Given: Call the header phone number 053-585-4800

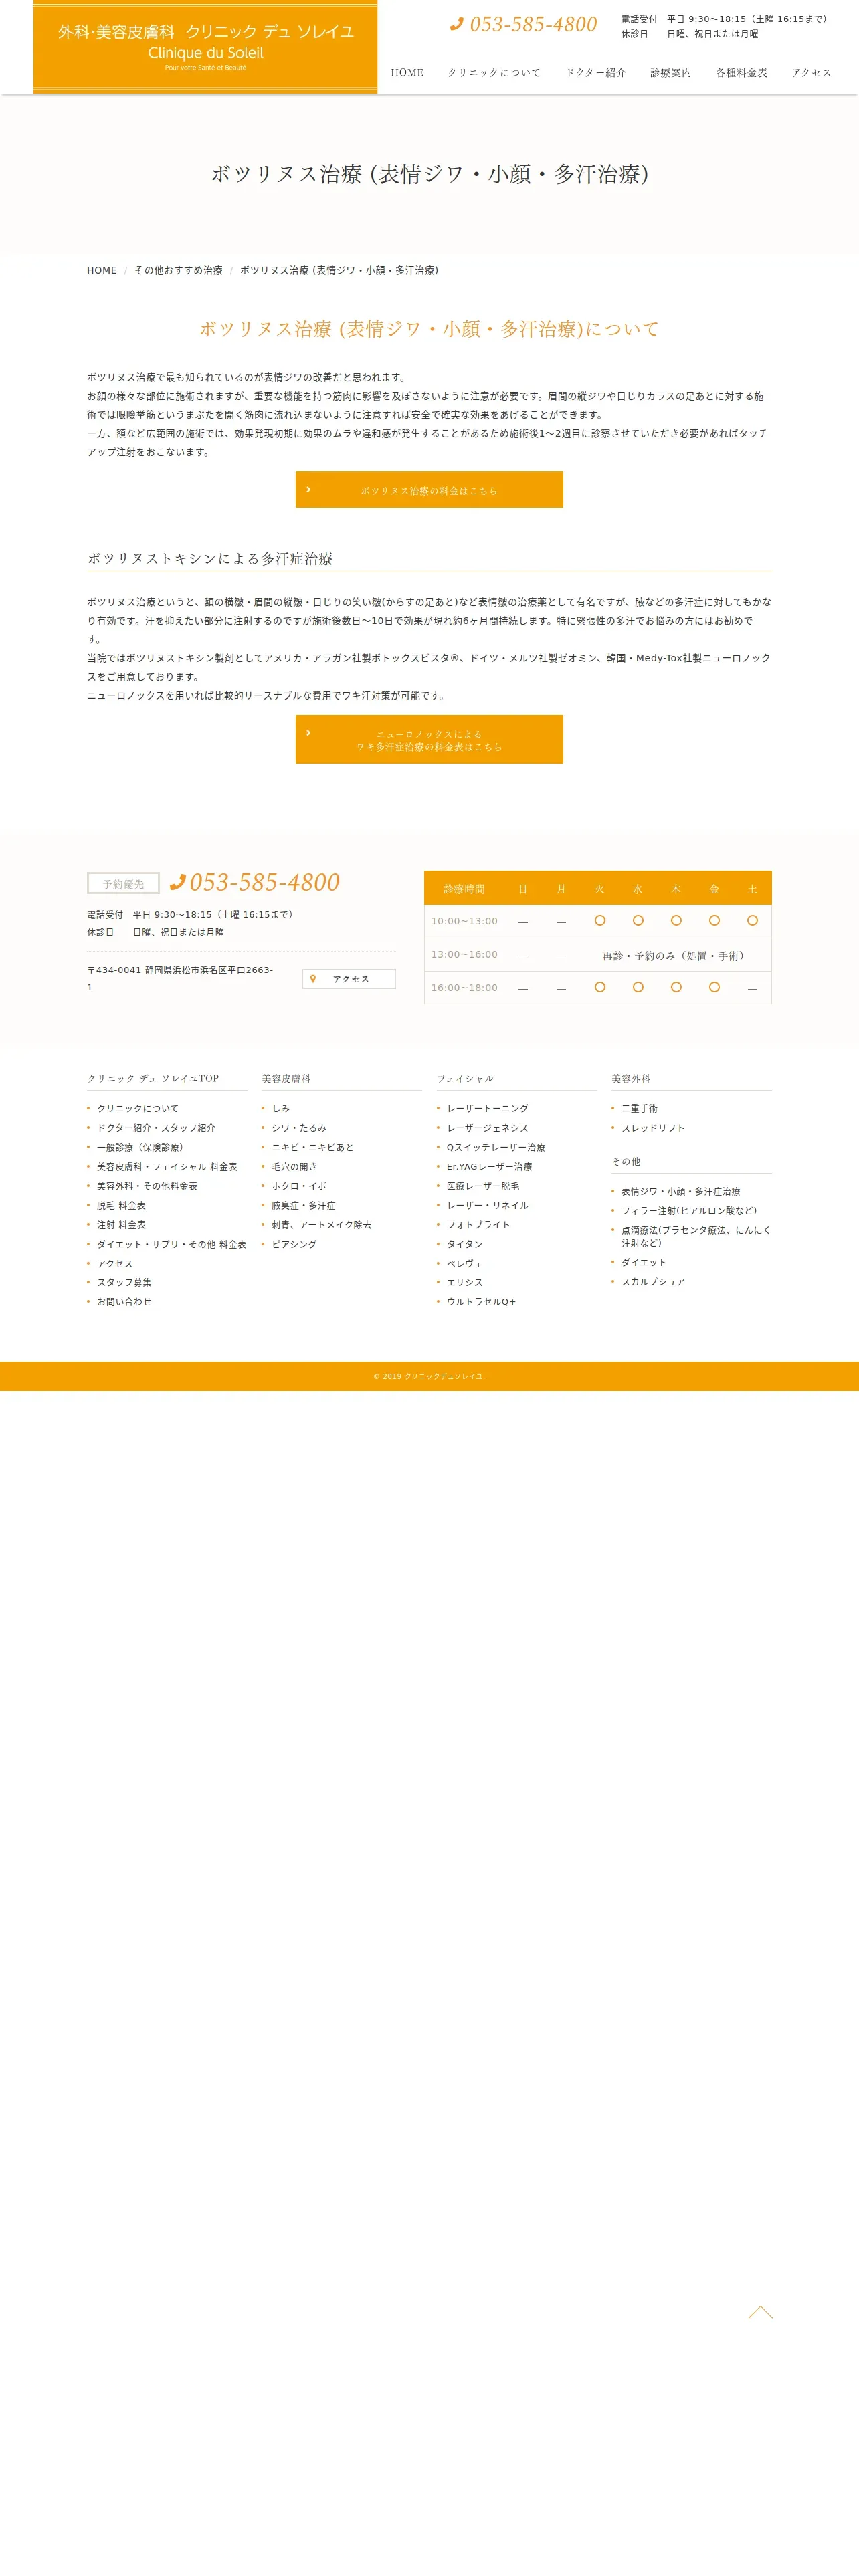Looking at the screenshot, I should pyautogui.click(x=533, y=24).
